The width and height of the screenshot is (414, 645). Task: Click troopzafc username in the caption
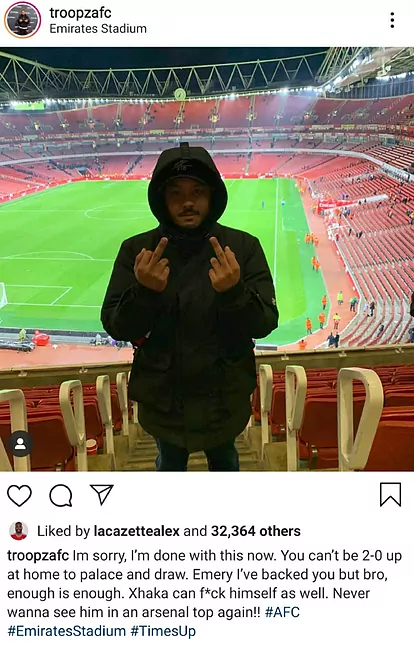coord(38,556)
